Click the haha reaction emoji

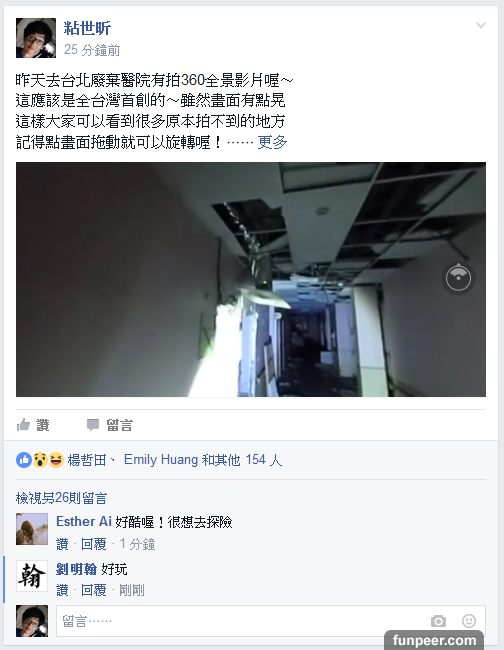56,460
